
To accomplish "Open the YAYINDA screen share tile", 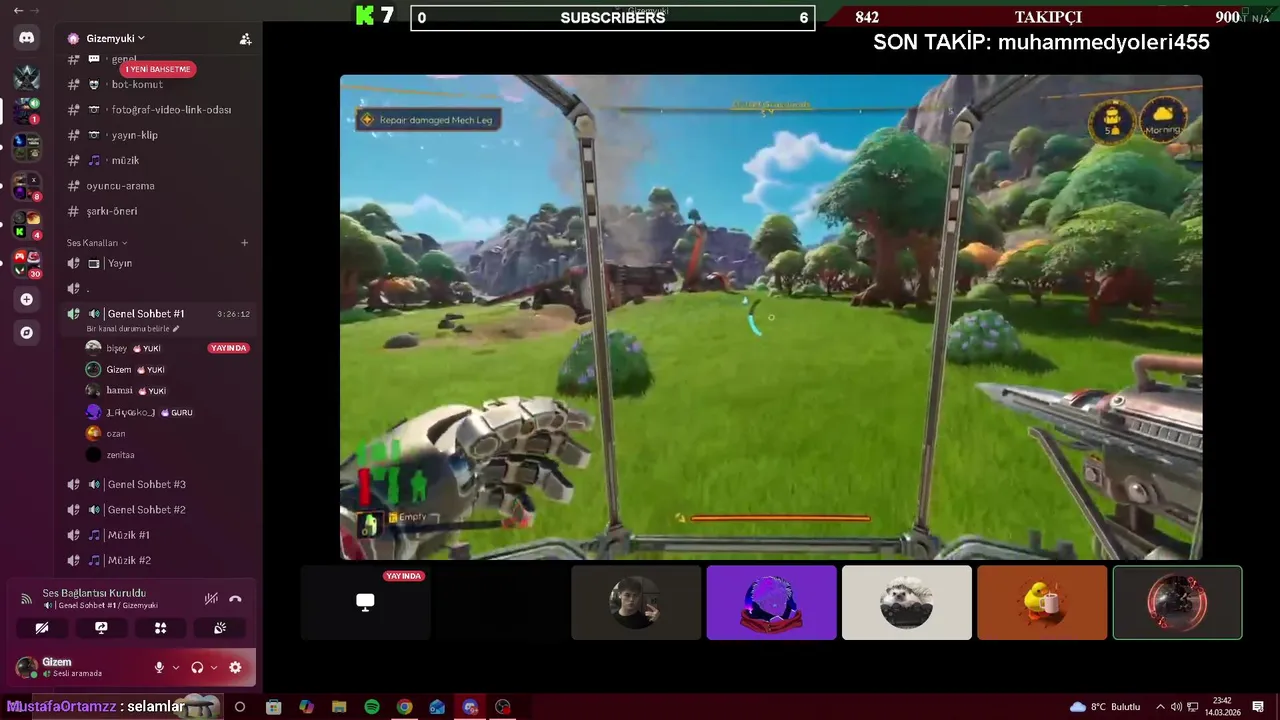I will [365, 603].
